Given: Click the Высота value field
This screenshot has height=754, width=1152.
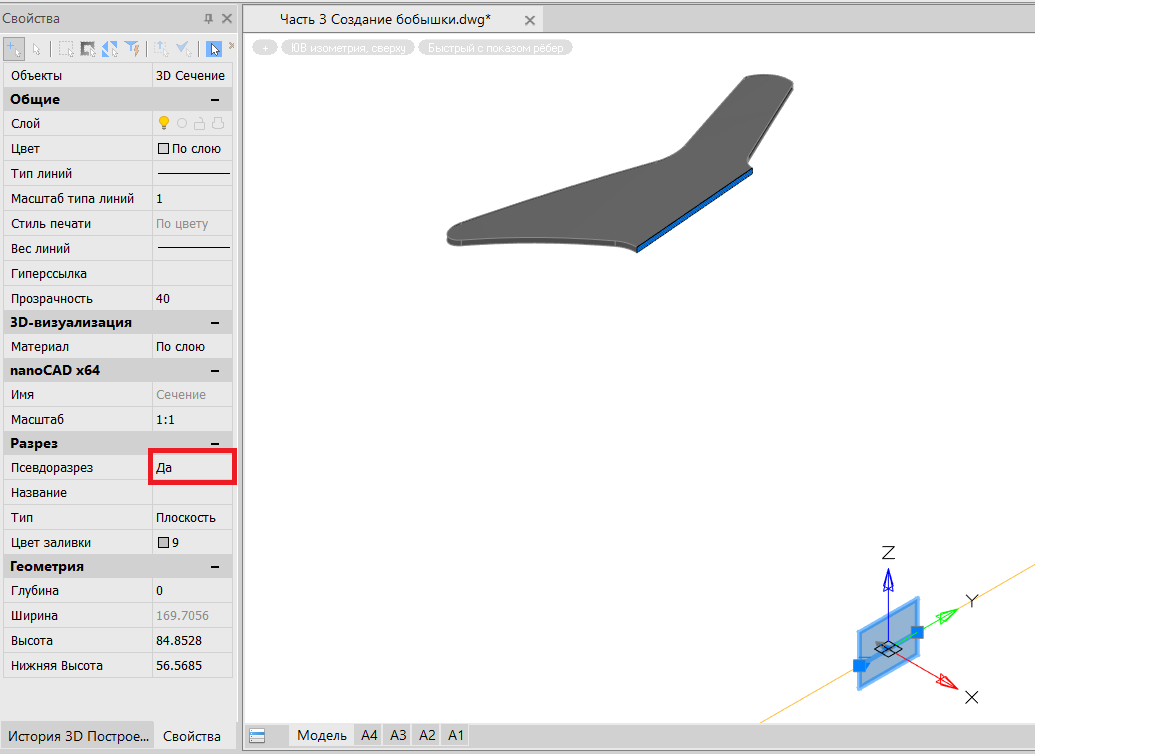Looking at the screenshot, I should tap(192, 640).
